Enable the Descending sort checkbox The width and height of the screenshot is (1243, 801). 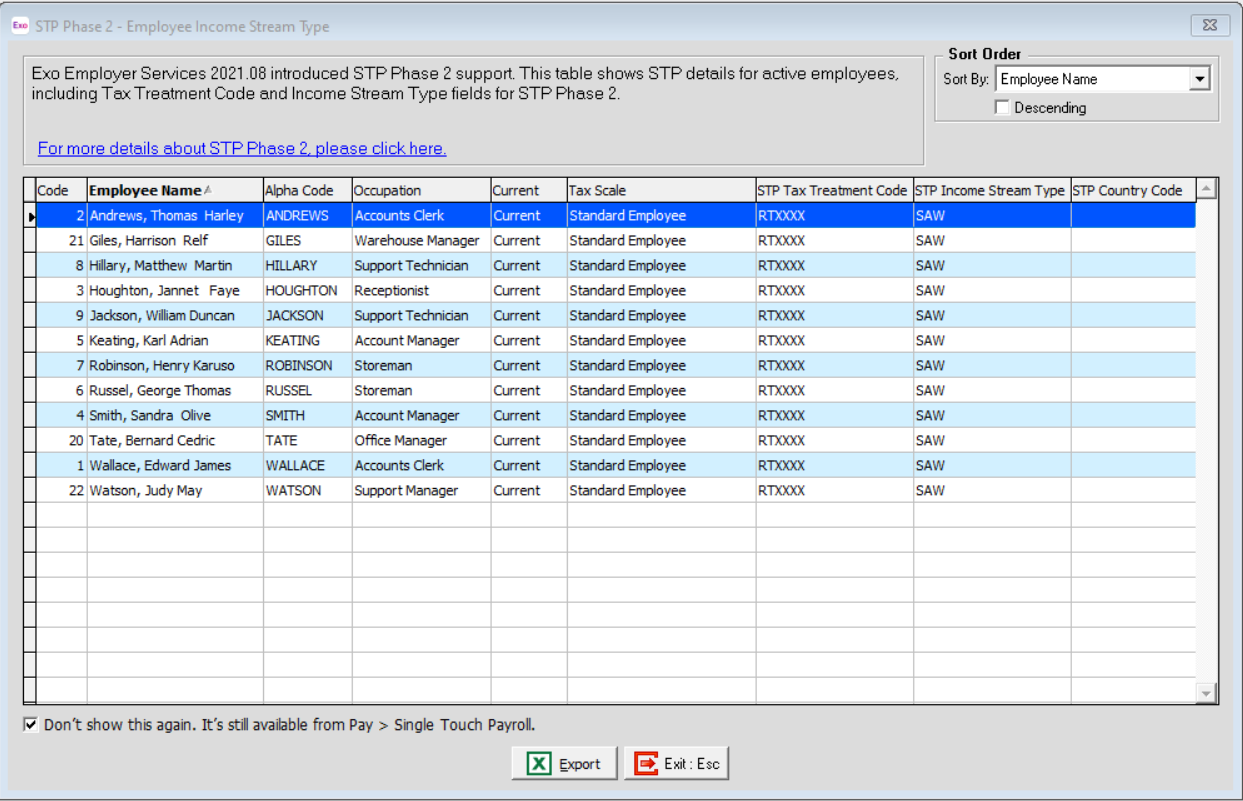tap(1002, 108)
